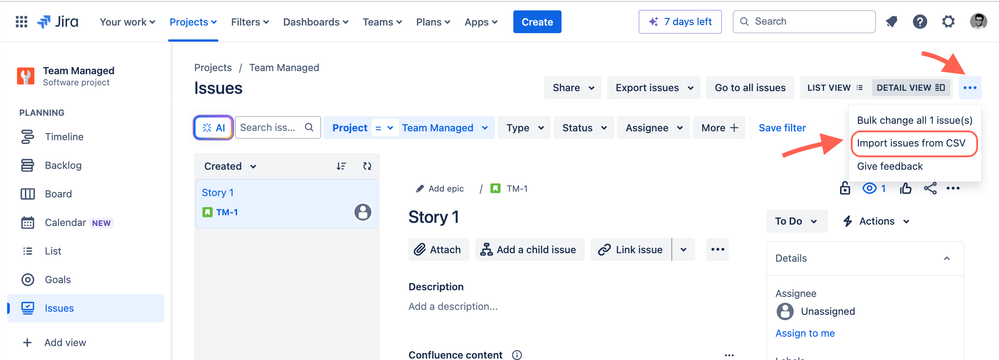
Task: Click the Jira logo
Action: pyautogui.click(x=58, y=22)
